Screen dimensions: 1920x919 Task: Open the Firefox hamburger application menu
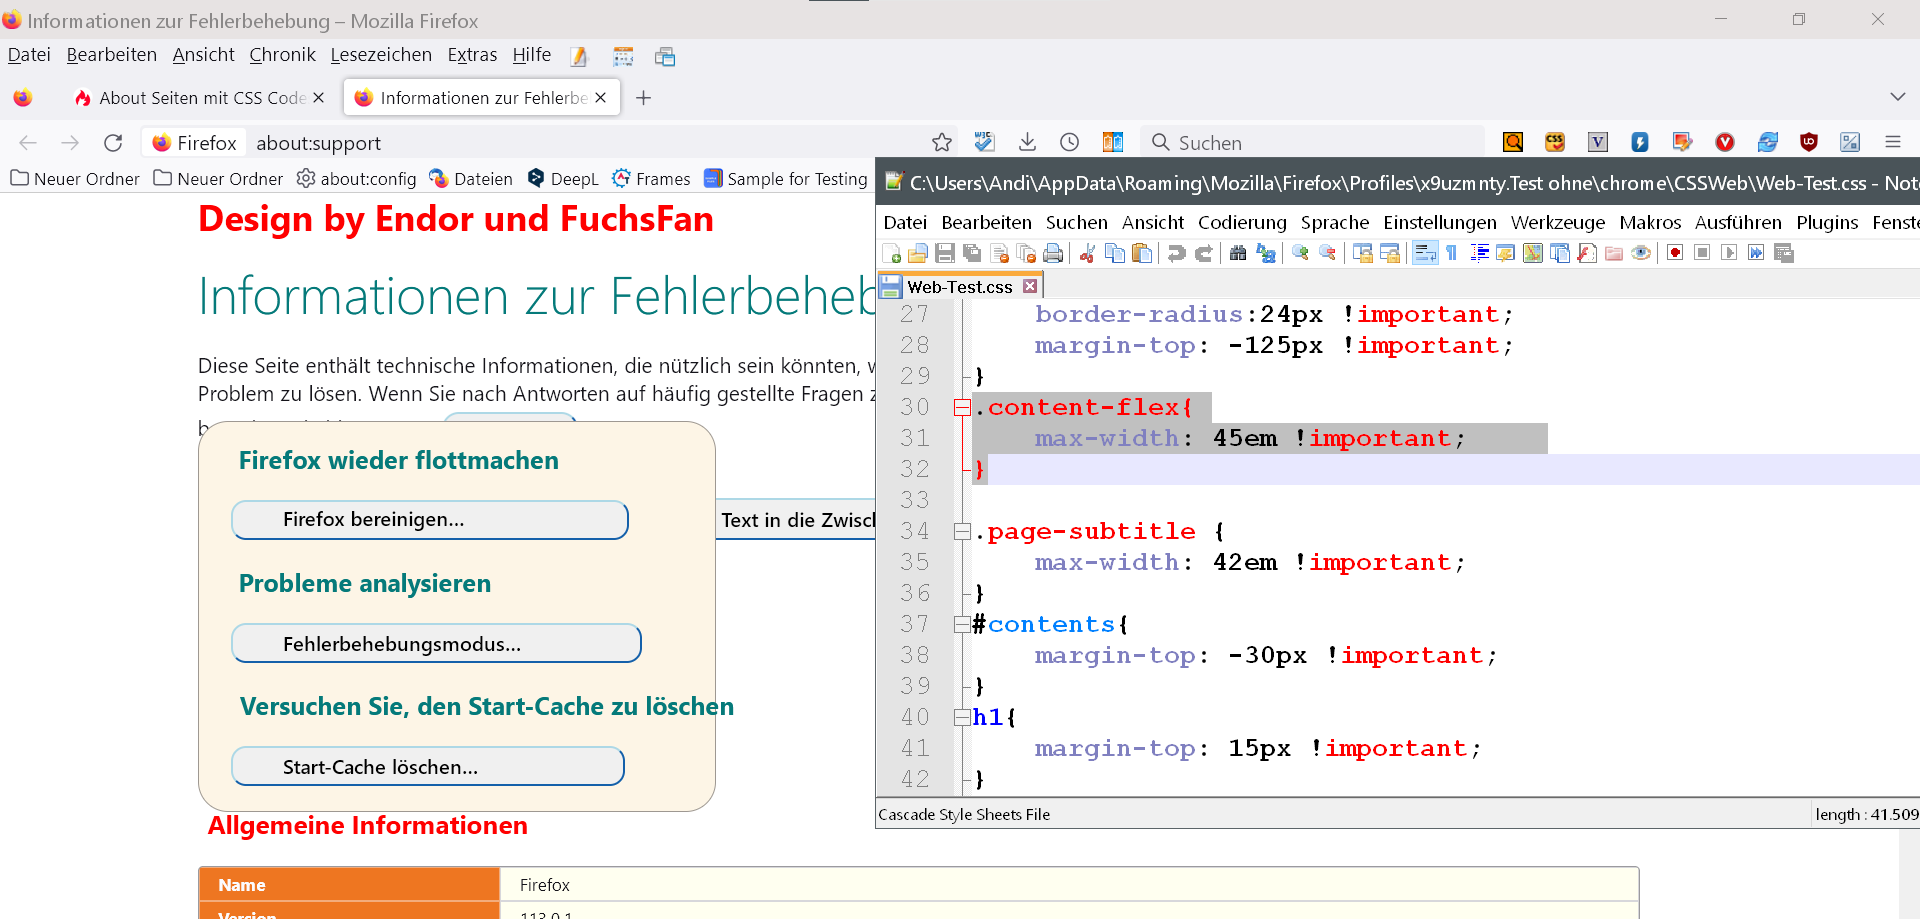1893,143
